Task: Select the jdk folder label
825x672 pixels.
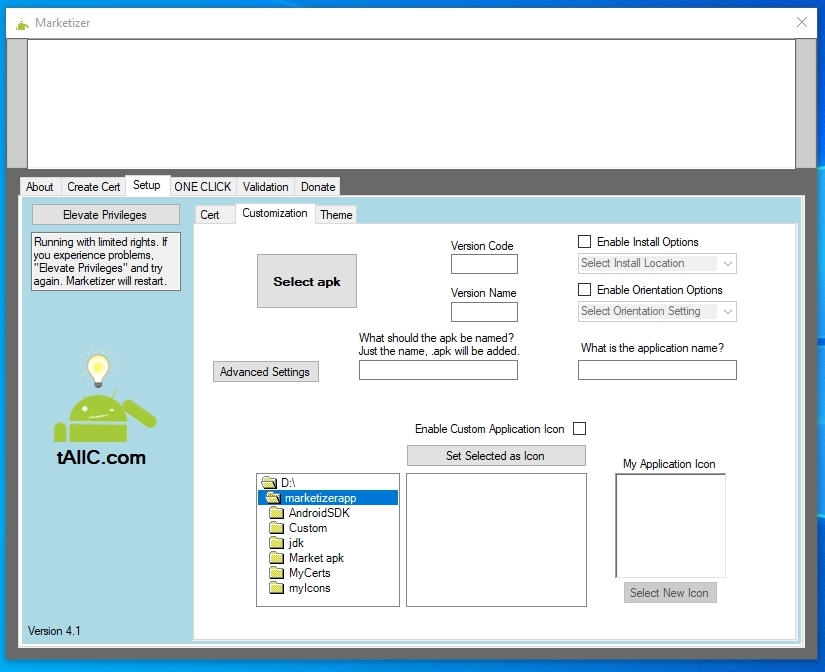Action: [x=296, y=543]
